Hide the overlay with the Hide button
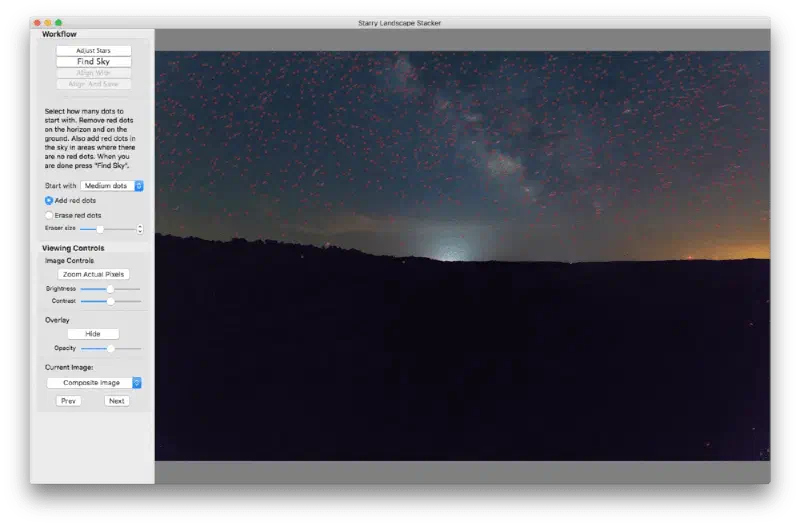Image resolution: width=800 pixels, height=526 pixels. tap(93, 334)
